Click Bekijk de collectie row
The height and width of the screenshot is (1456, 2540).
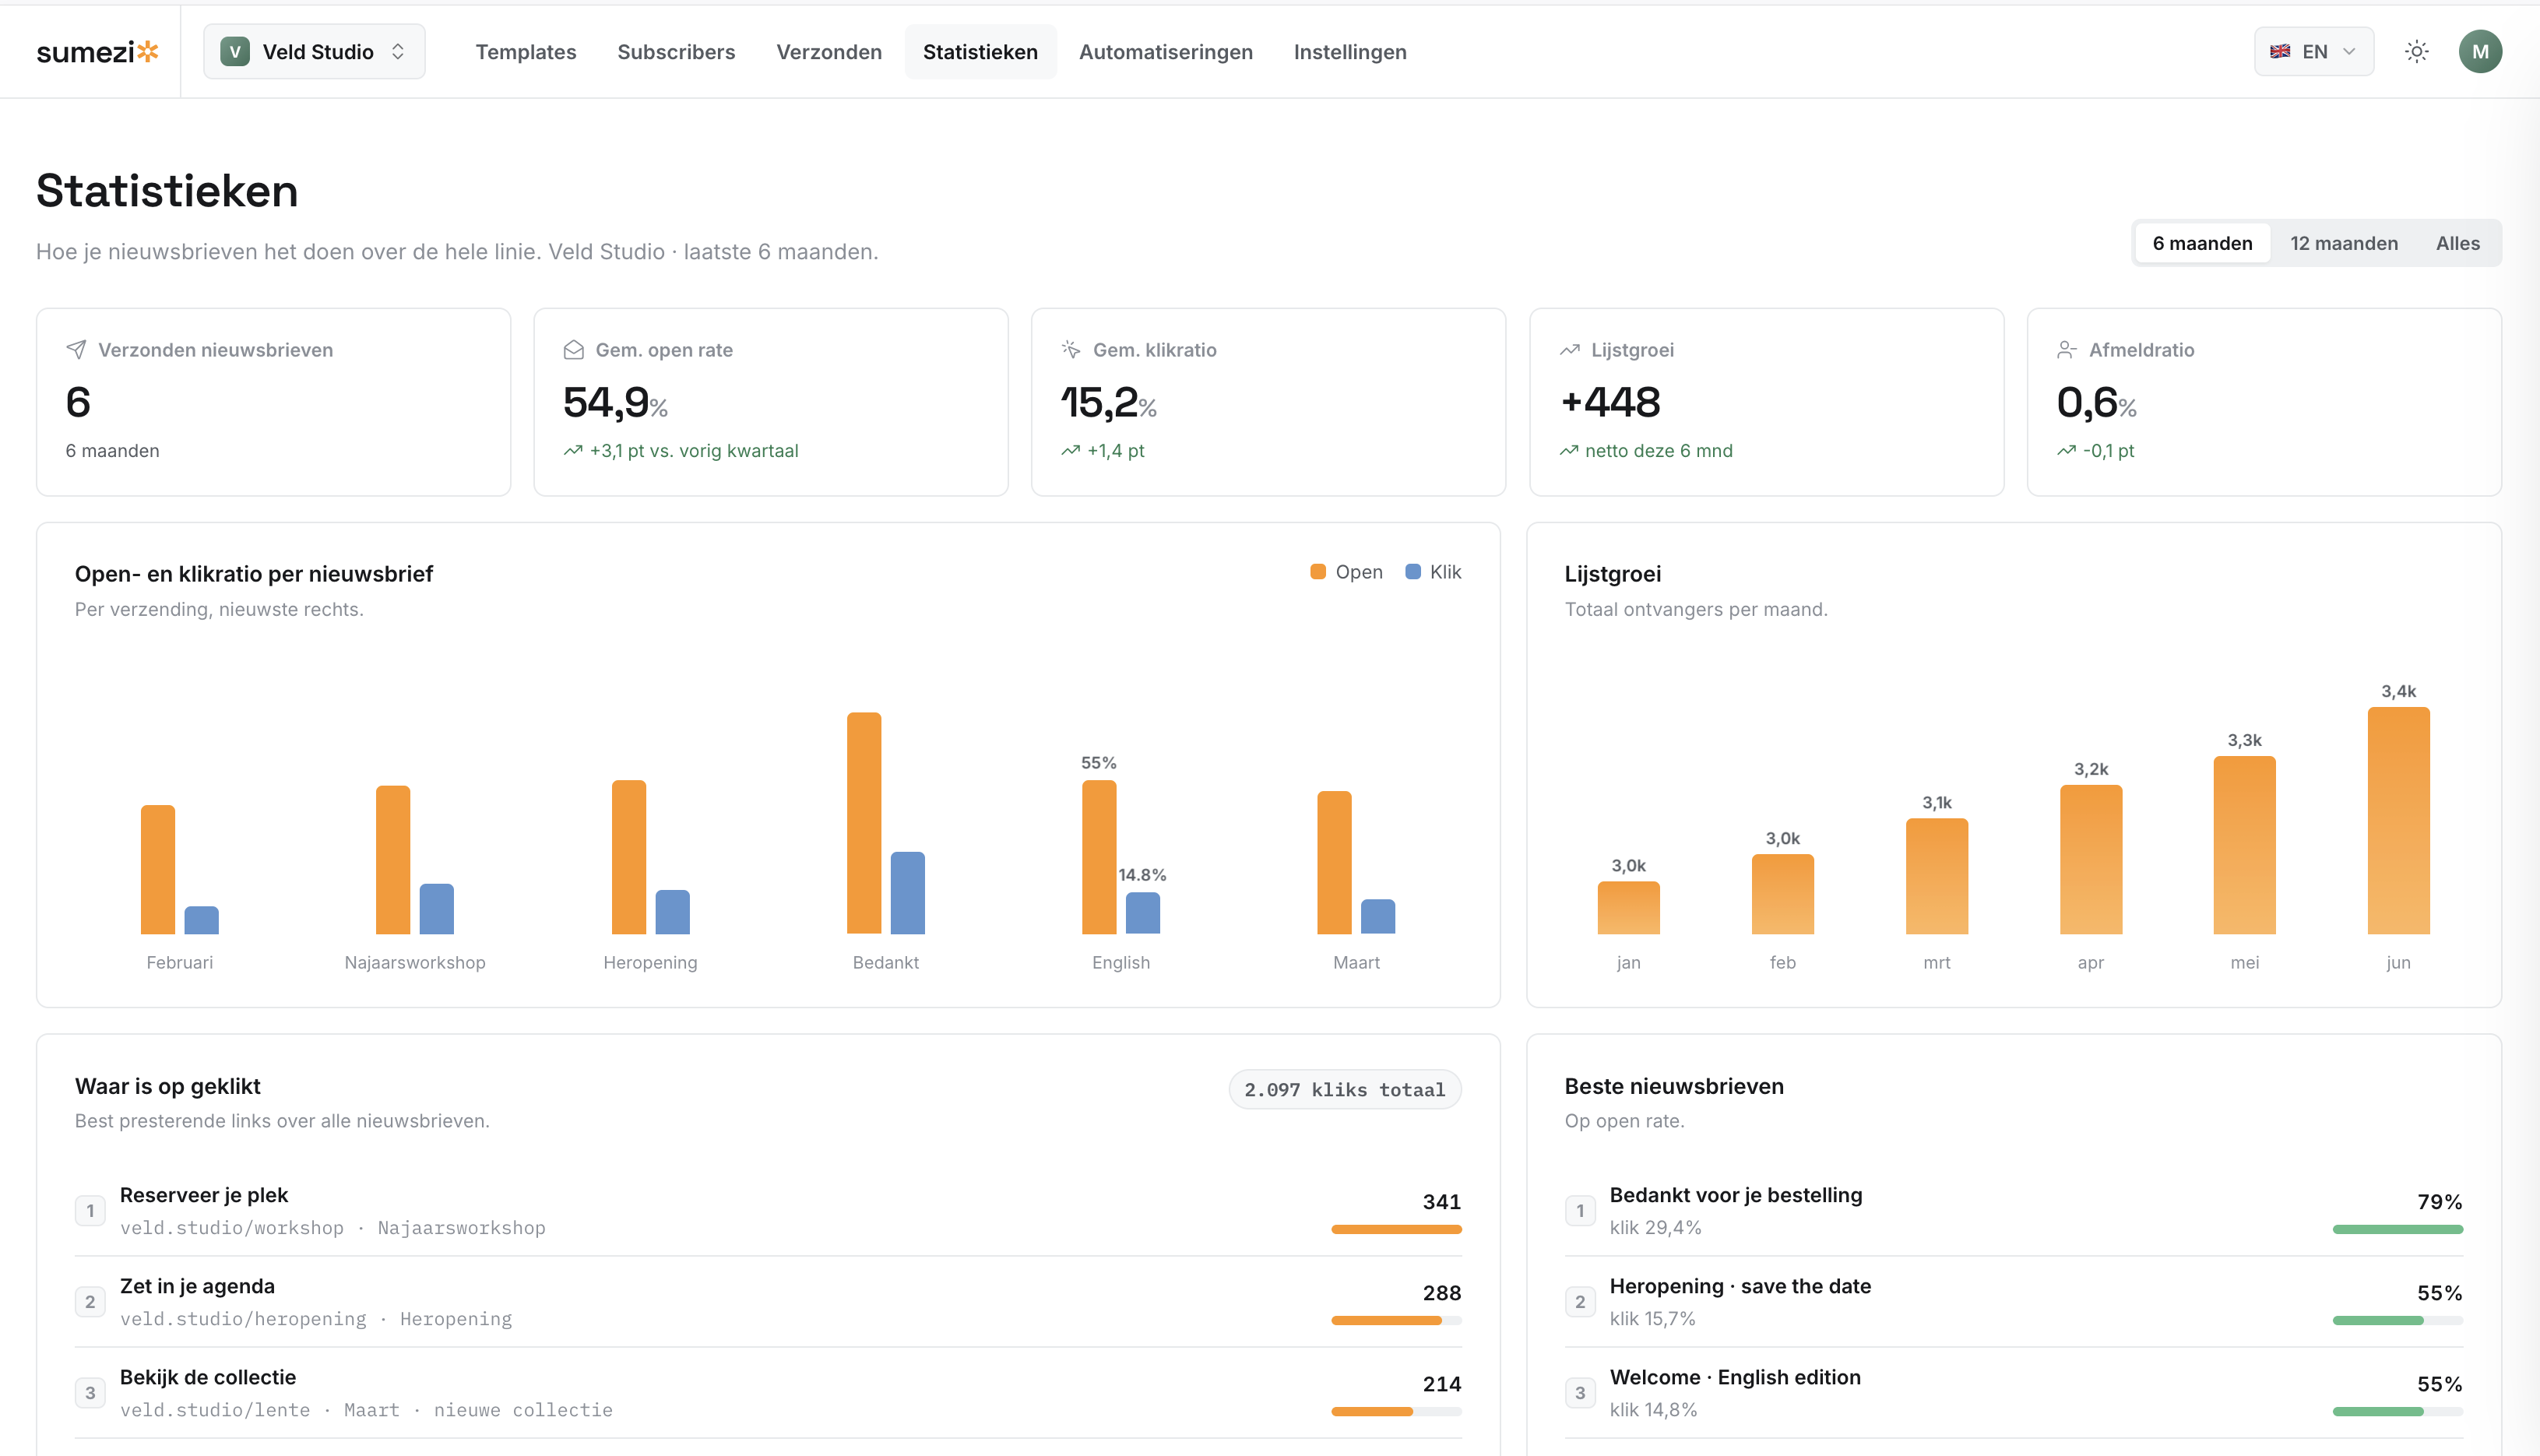point(768,1393)
